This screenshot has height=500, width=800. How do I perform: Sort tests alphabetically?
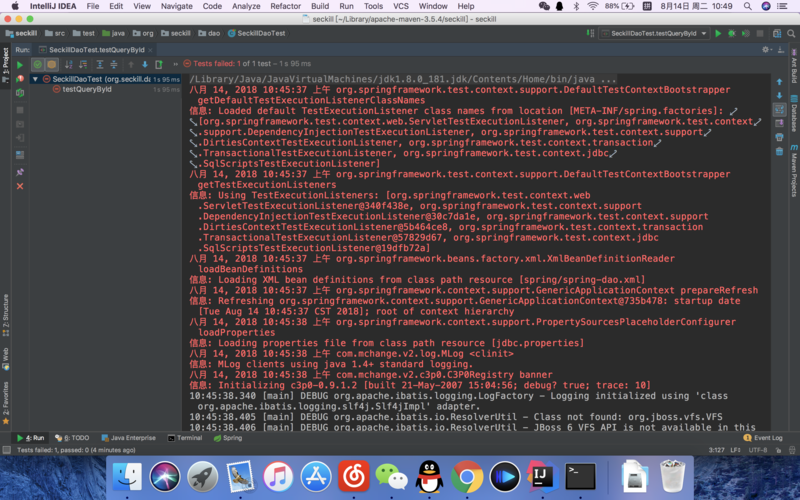68,64
